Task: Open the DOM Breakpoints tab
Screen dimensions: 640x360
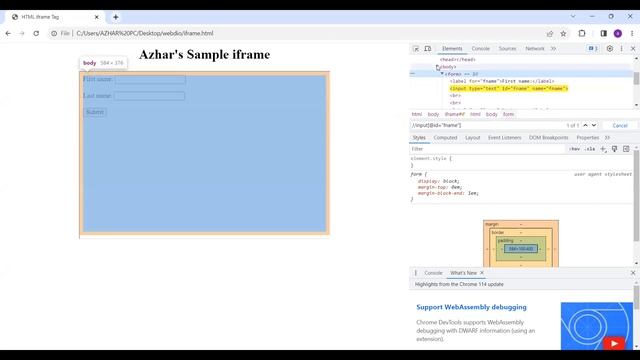Action: 549,138
